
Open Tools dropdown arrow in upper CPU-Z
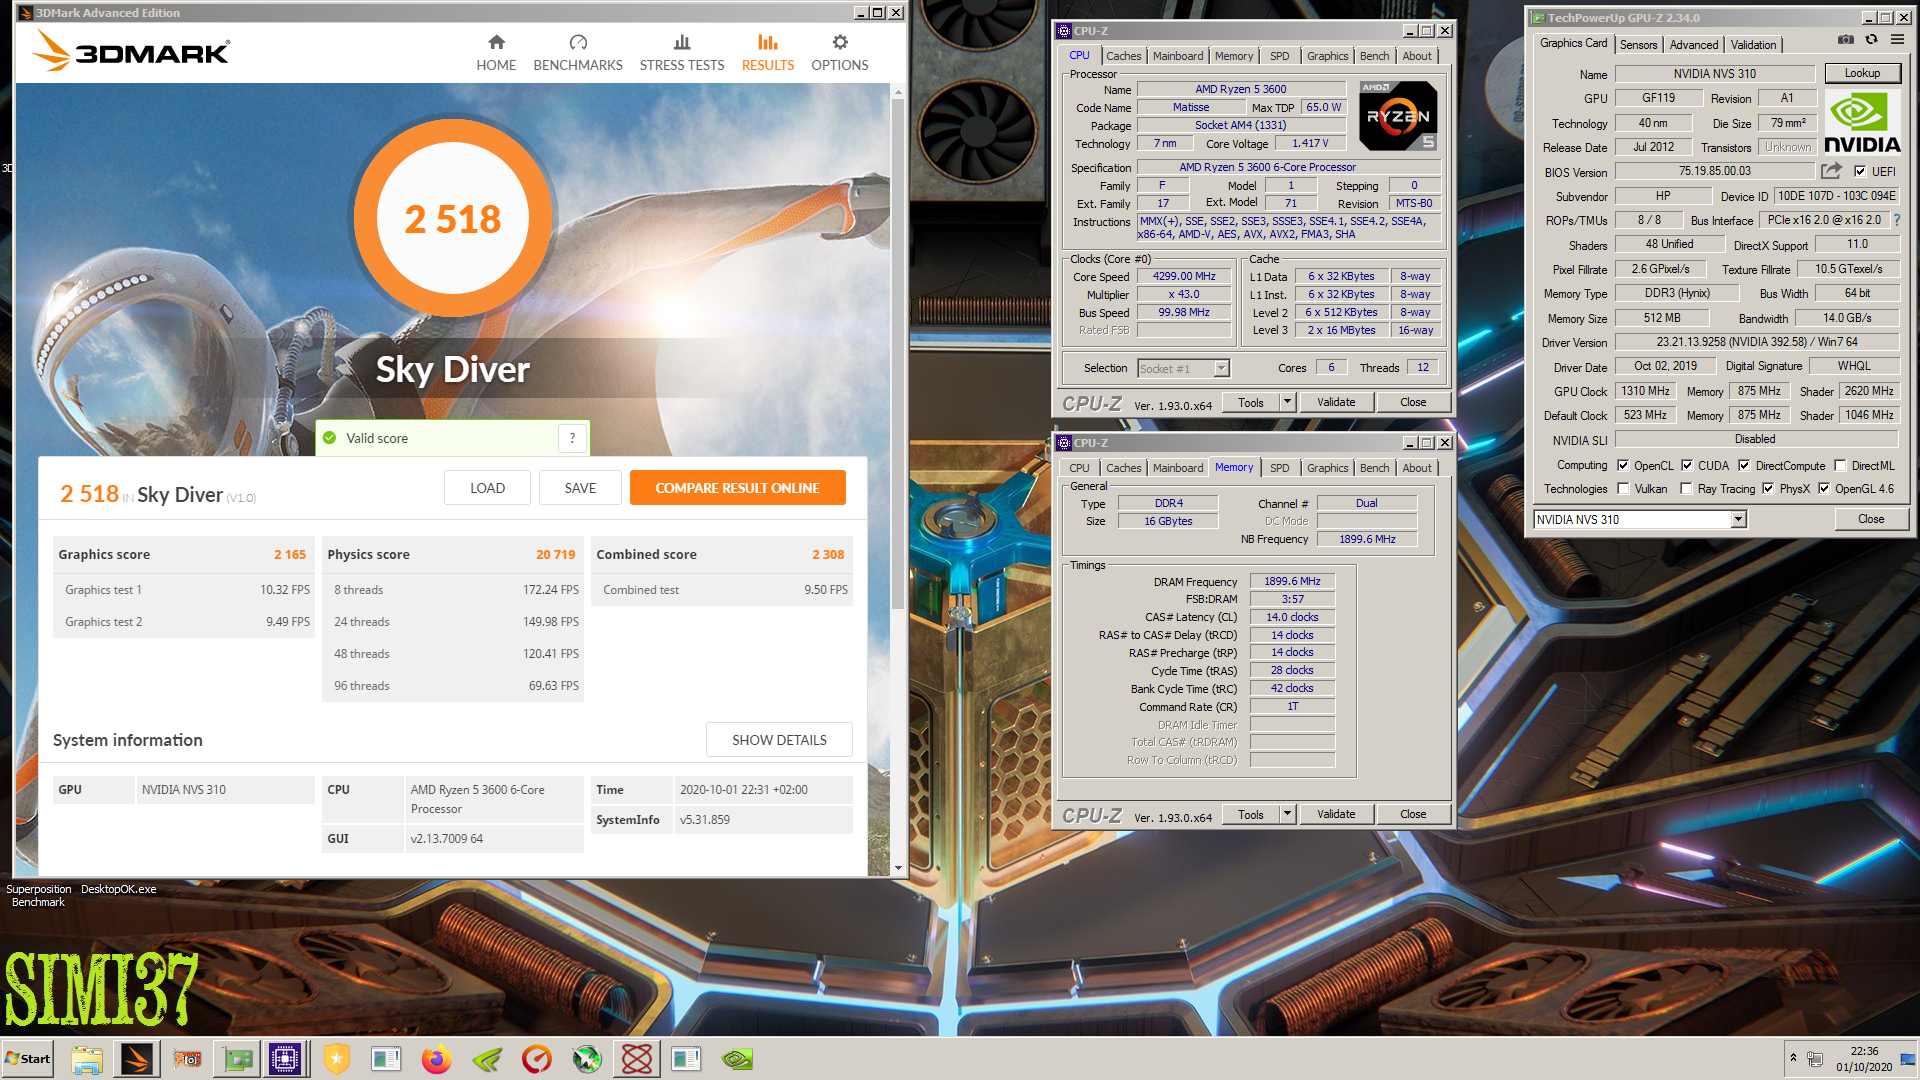click(1287, 402)
